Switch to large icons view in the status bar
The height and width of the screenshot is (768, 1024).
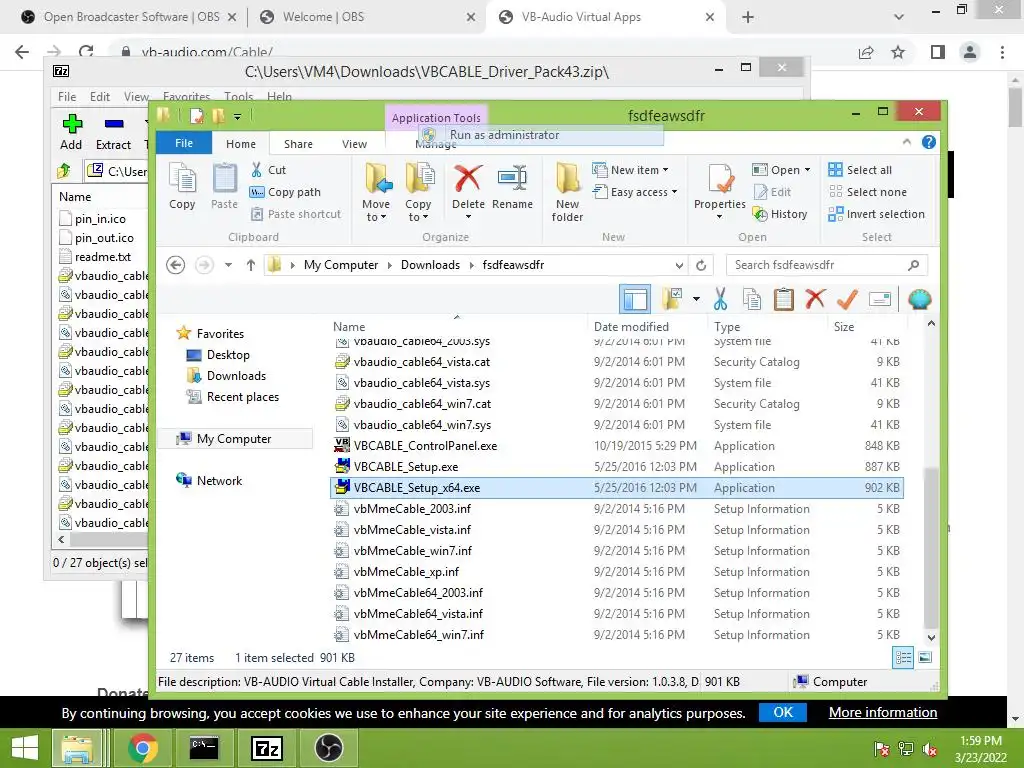point(925,657)
